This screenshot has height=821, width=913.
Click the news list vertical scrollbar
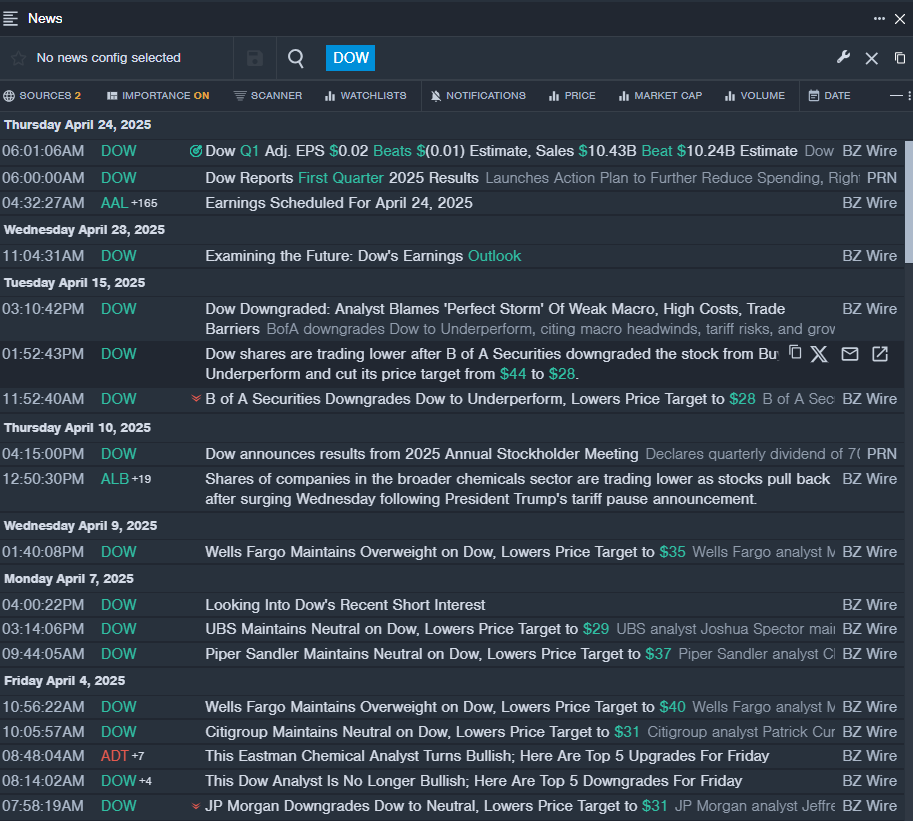909,201
